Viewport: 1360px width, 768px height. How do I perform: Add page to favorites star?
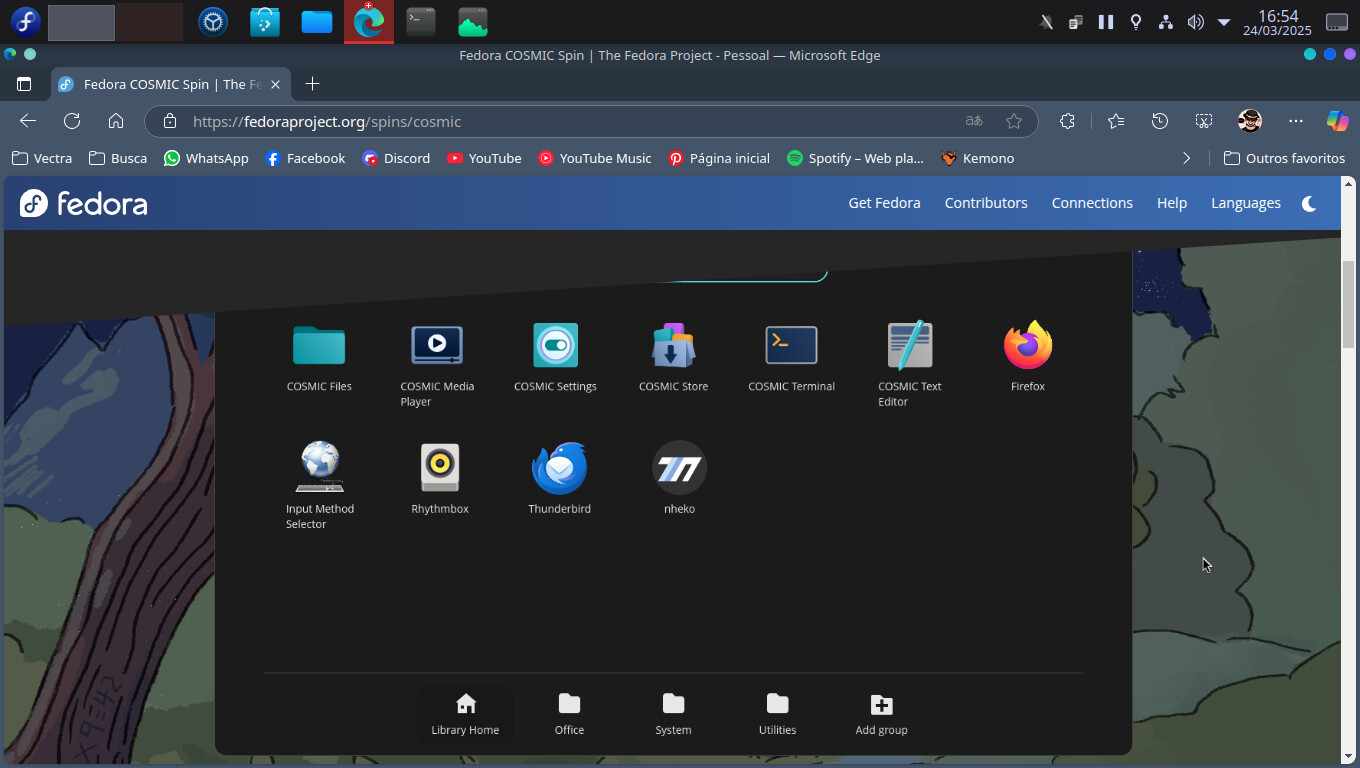tap(1014, 121)
